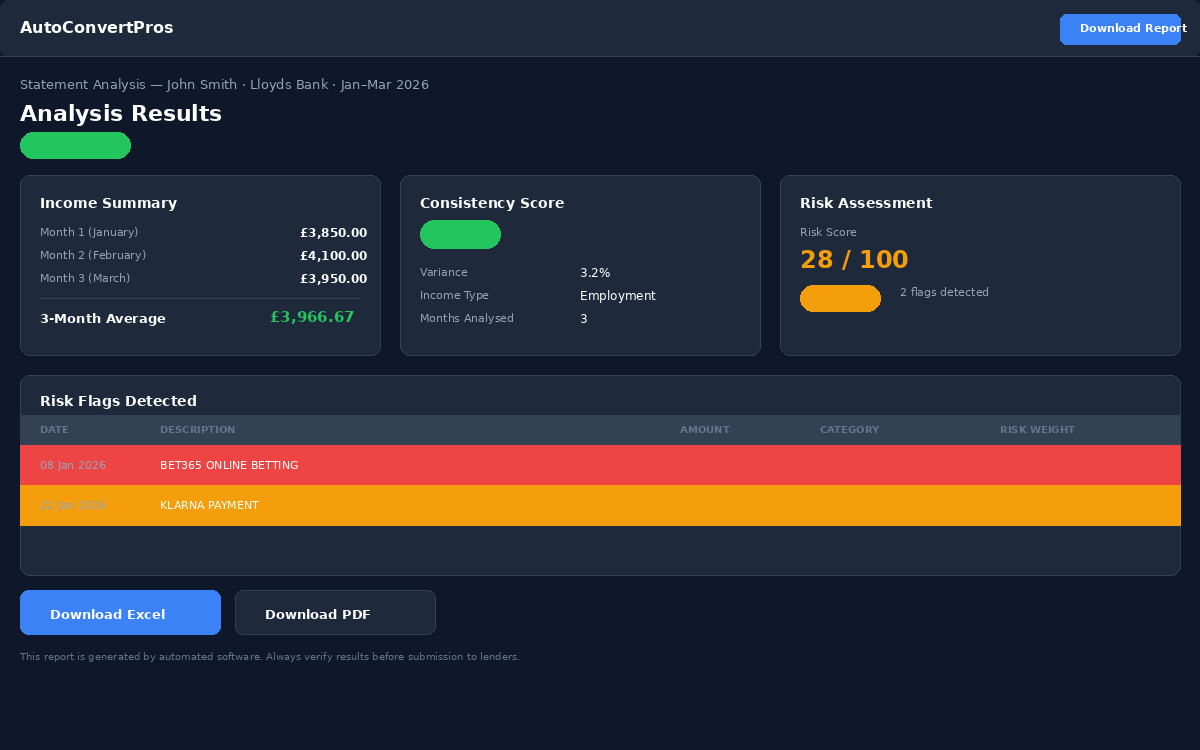Click the AutoConvertPros logo text

point(97,28)
